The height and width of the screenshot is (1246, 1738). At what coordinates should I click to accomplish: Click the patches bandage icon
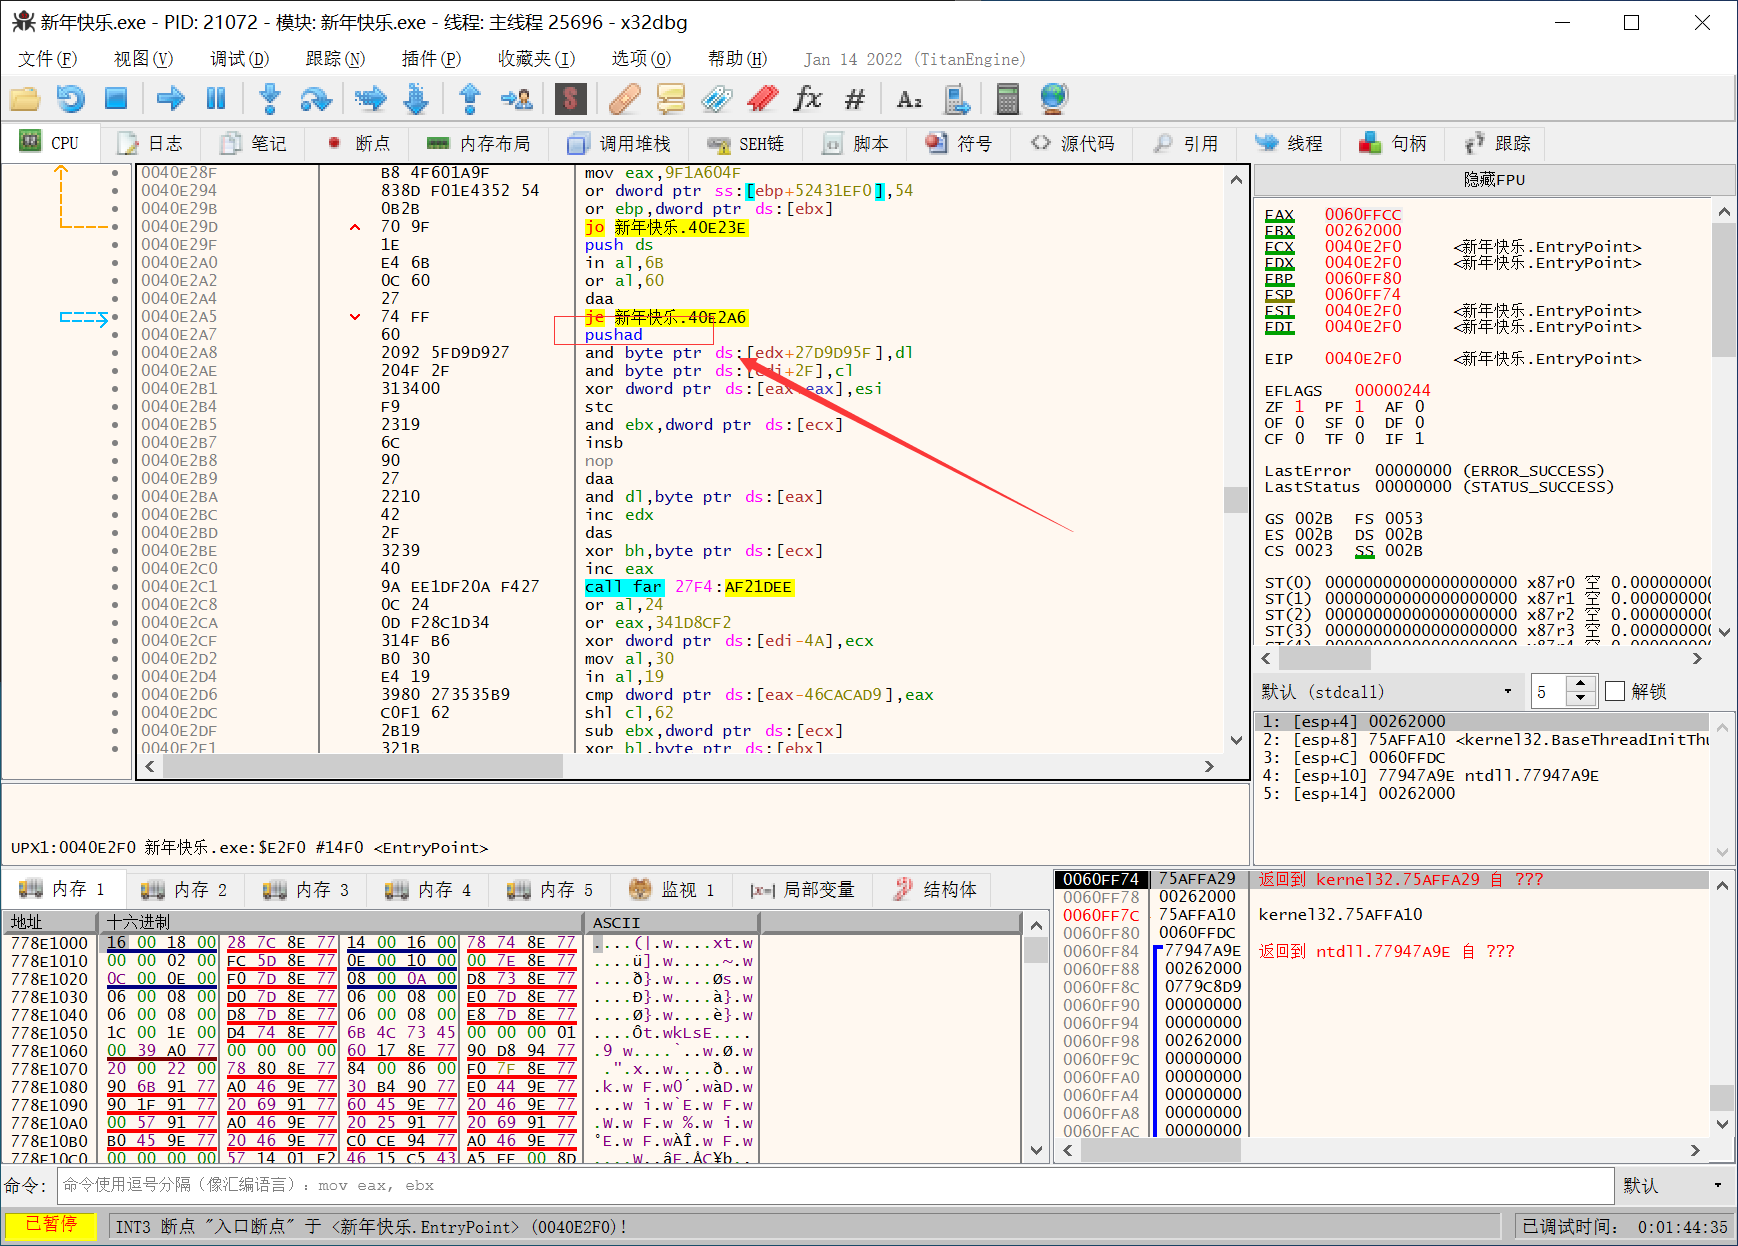(x=624, y=99)
